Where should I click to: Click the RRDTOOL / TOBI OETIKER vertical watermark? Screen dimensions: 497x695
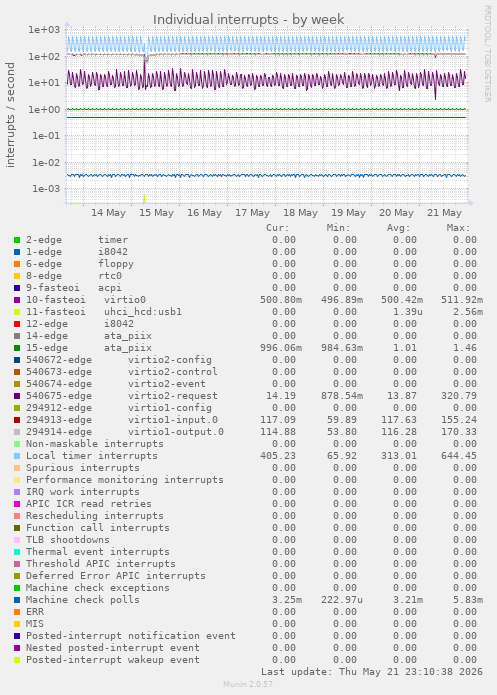(487, 54)
